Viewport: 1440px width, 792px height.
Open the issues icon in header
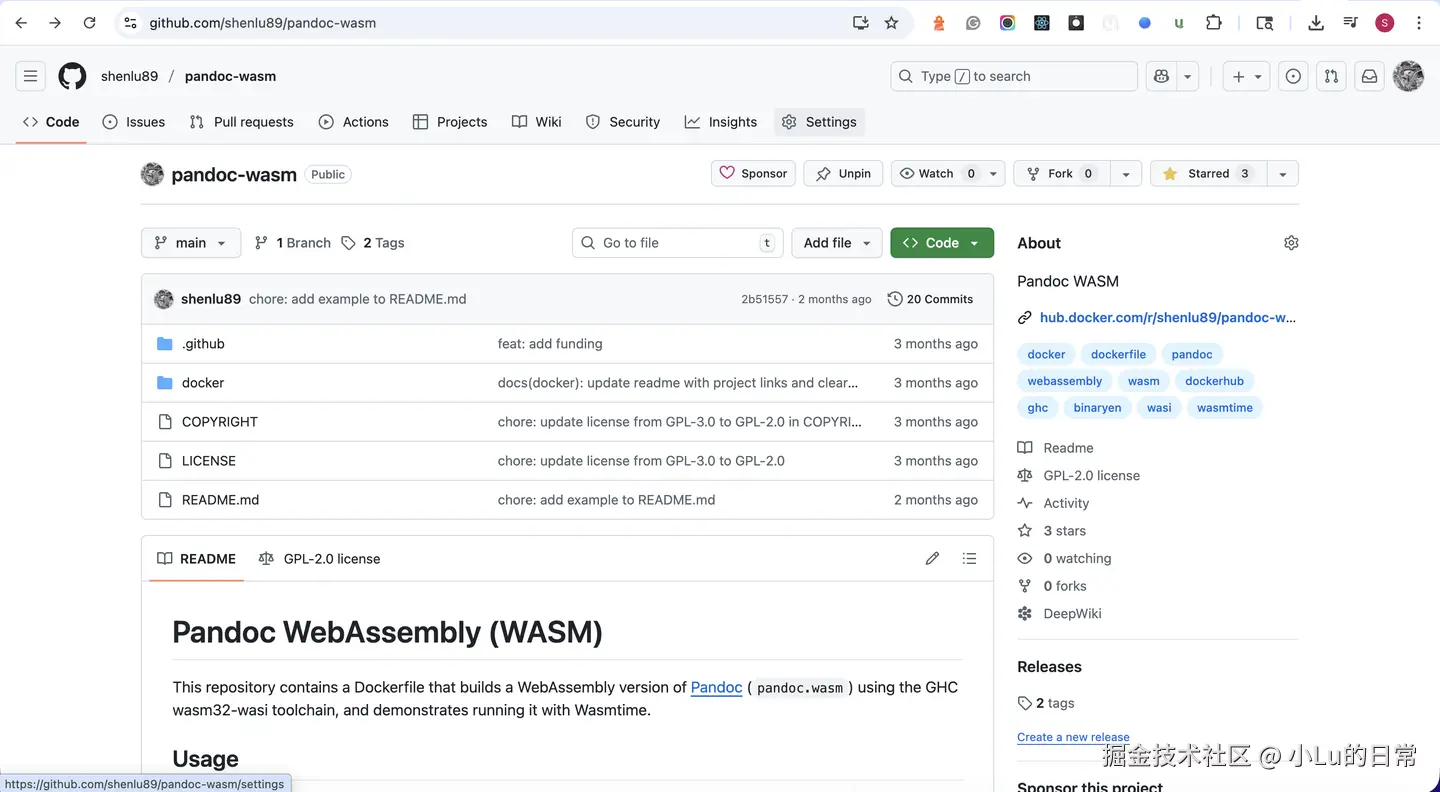tap(1293, 76)
